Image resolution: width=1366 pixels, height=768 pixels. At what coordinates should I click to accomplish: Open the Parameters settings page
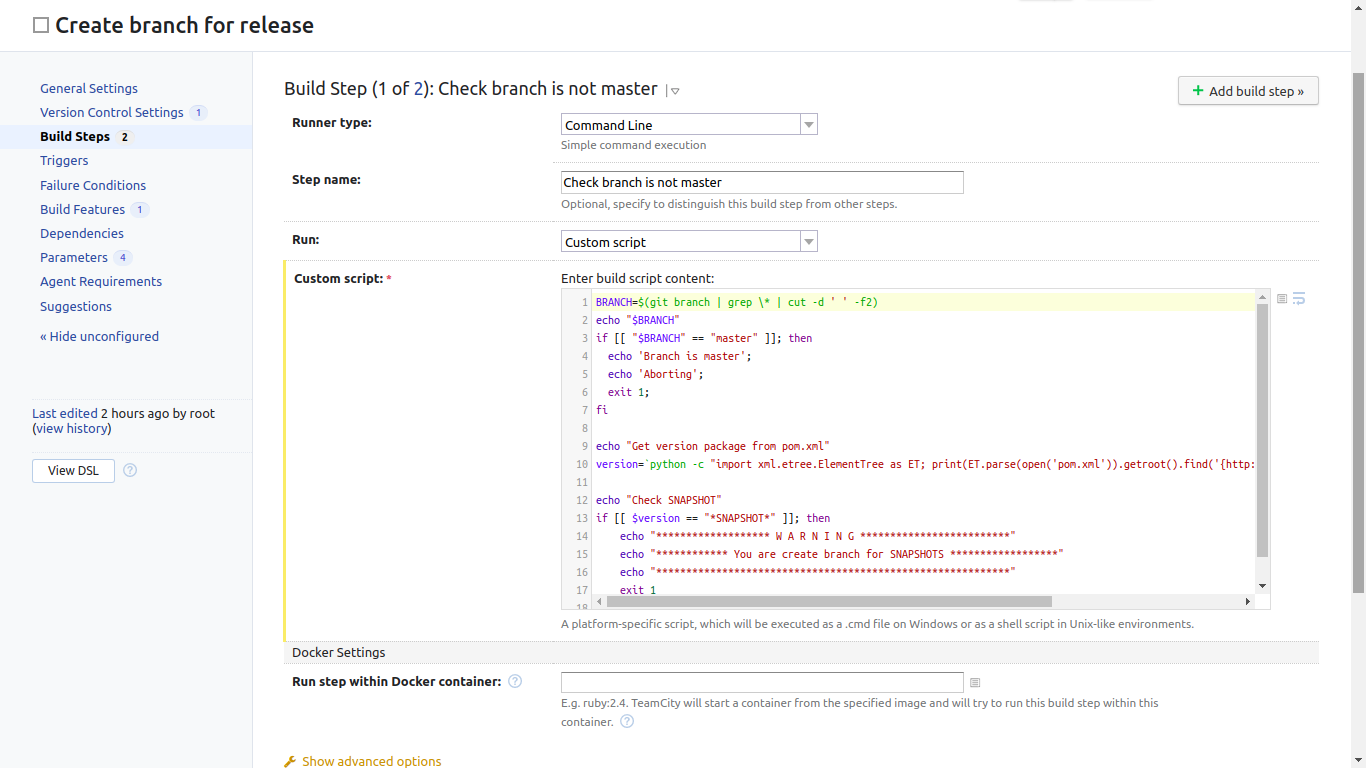click(x=74, y=257)
